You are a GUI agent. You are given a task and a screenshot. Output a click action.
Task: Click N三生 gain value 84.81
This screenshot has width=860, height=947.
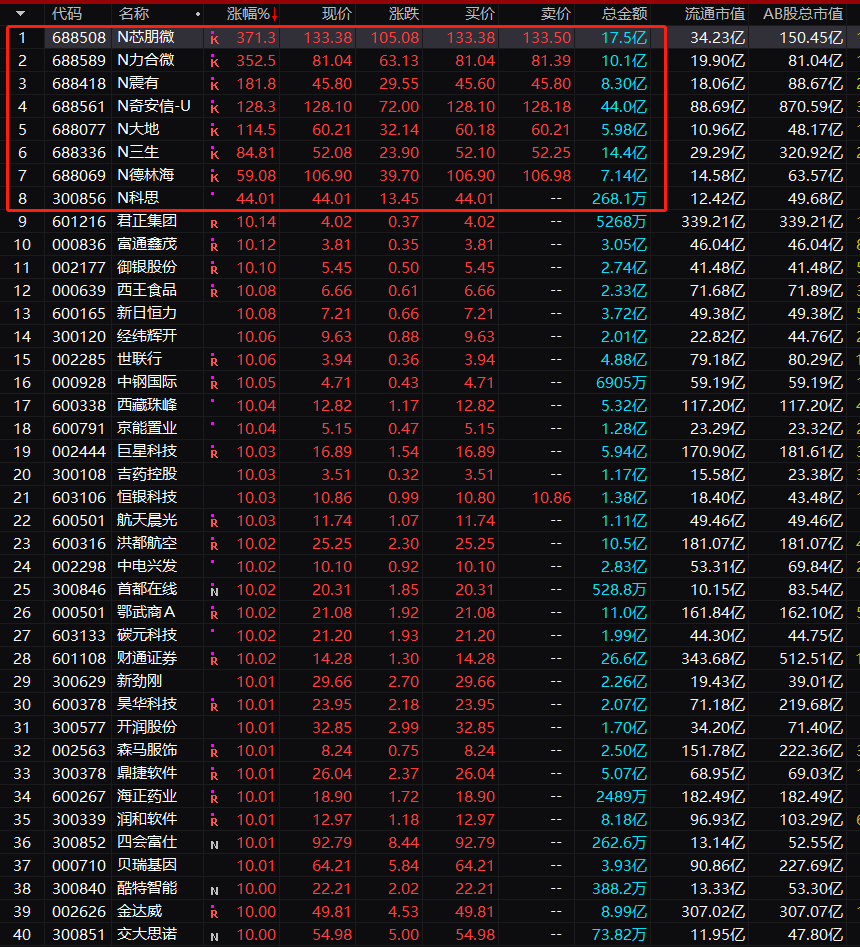click(256, 153)
